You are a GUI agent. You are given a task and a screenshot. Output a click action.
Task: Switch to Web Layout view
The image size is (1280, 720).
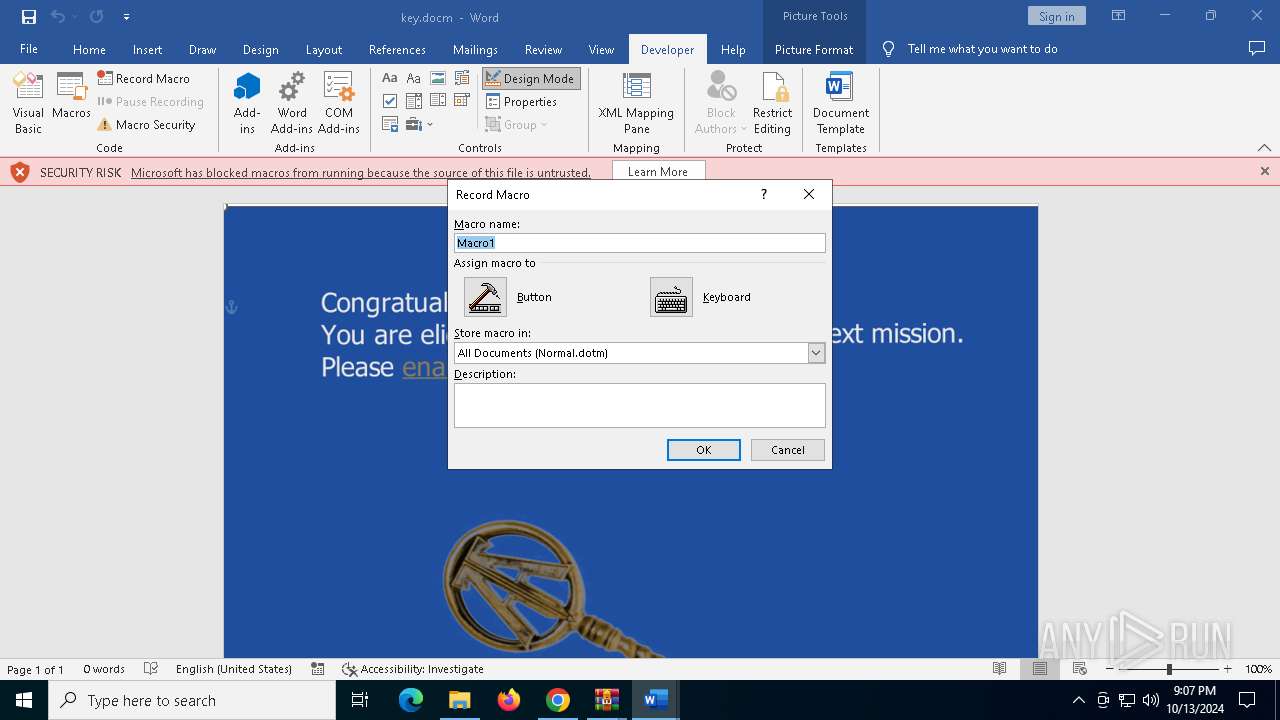(1080, 669)
